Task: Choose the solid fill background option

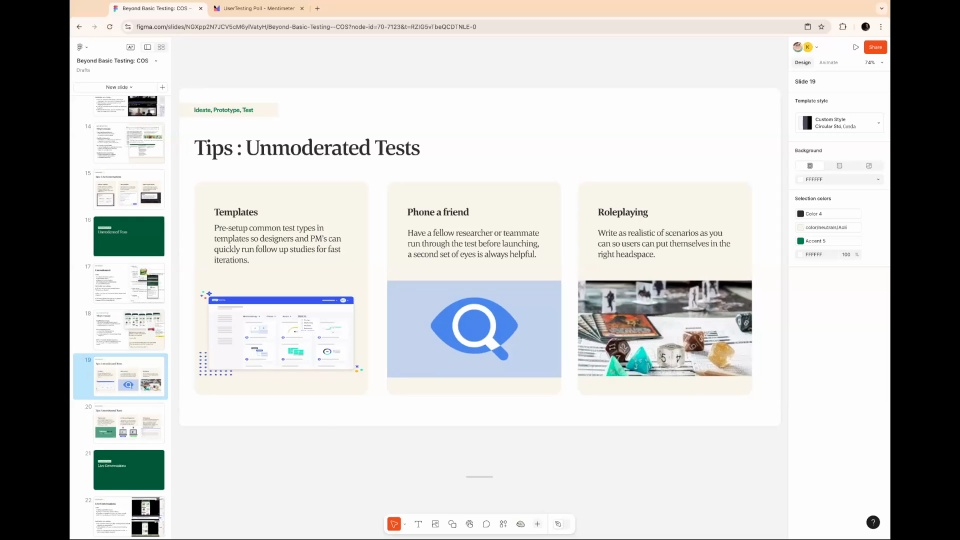Action: tap(809, 166)
